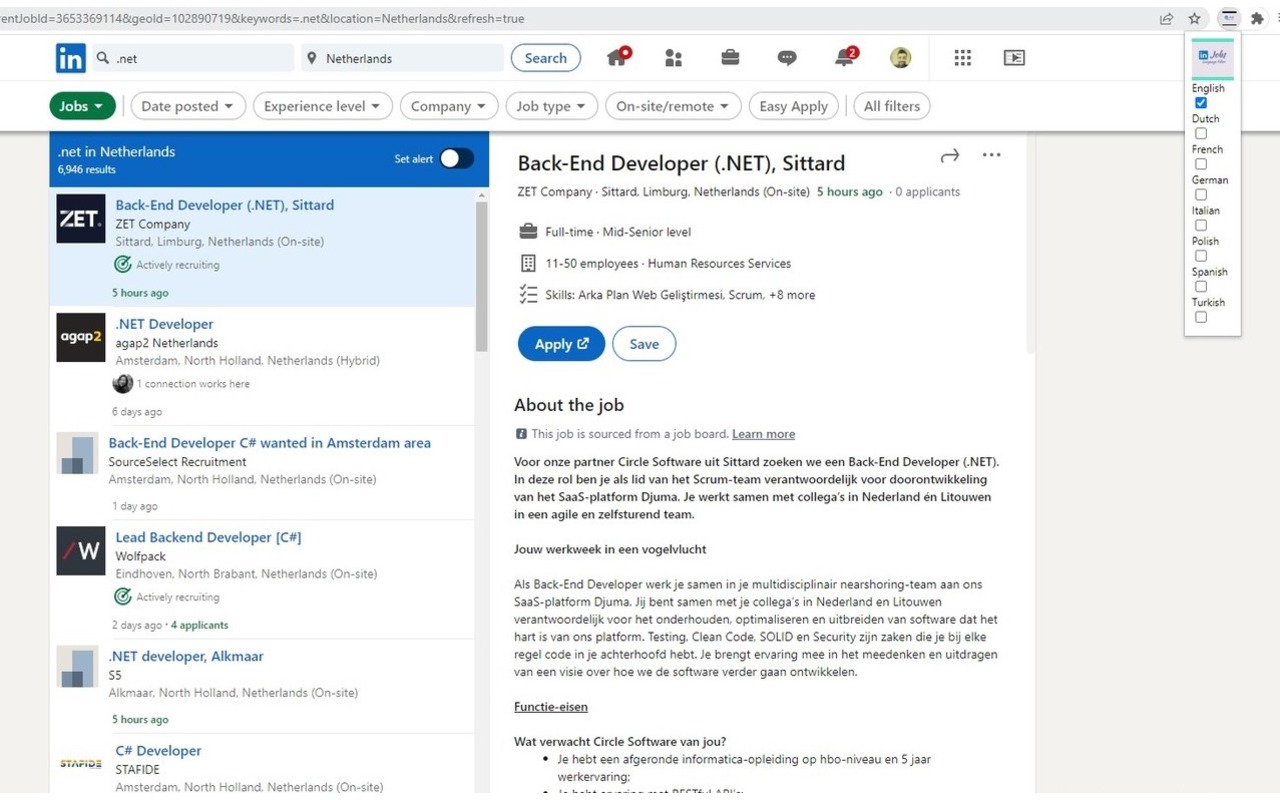Check the Turkish language checkbox
Viewport: 1280px width, 800px height.
coord(1201,317)
